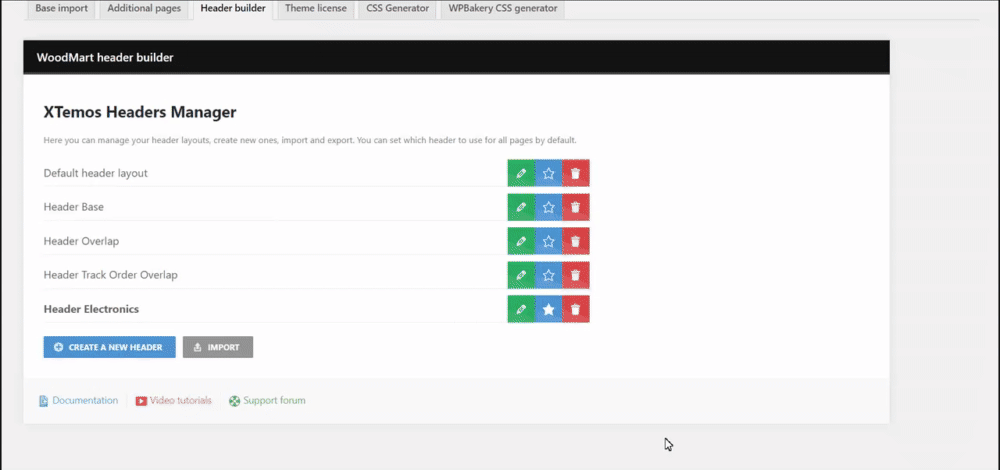Open the Theme license tab

316,9
